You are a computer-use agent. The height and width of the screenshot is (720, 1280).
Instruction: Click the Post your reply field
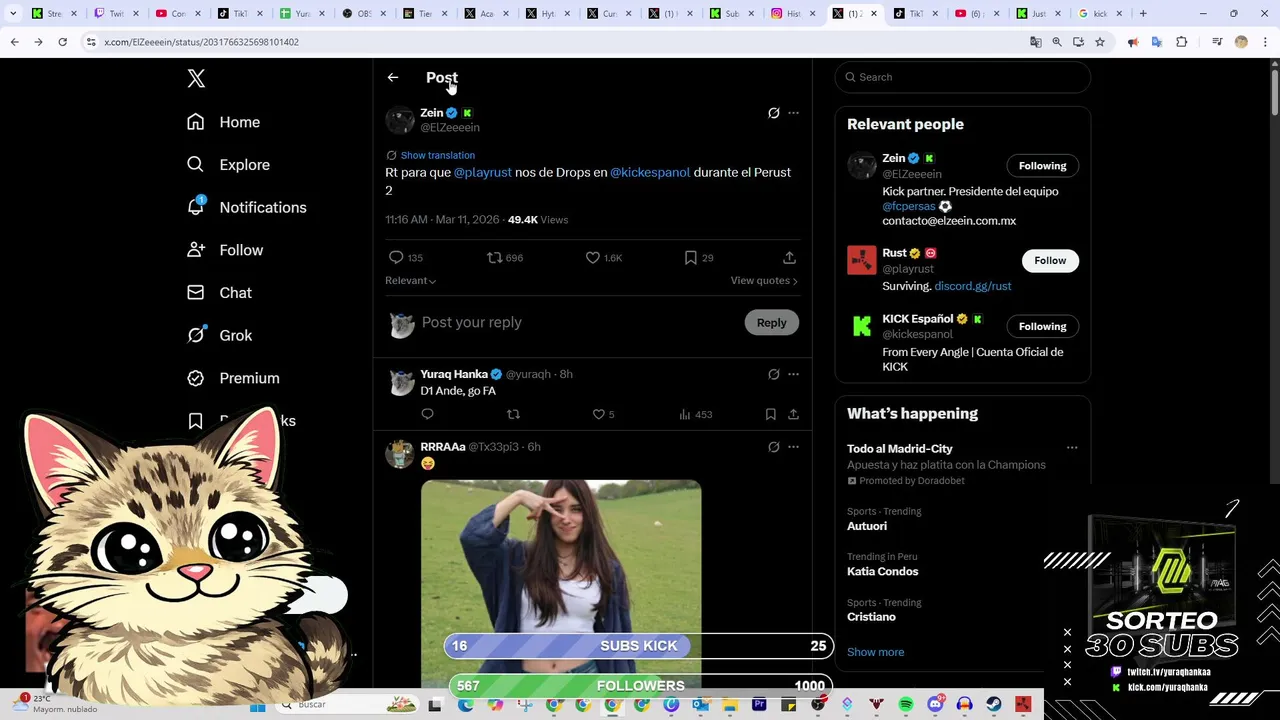pos(578,322)
